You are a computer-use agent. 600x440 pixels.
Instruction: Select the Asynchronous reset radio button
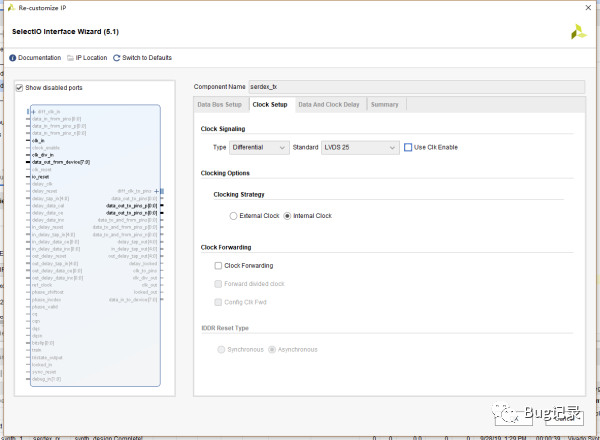(272, 350)
